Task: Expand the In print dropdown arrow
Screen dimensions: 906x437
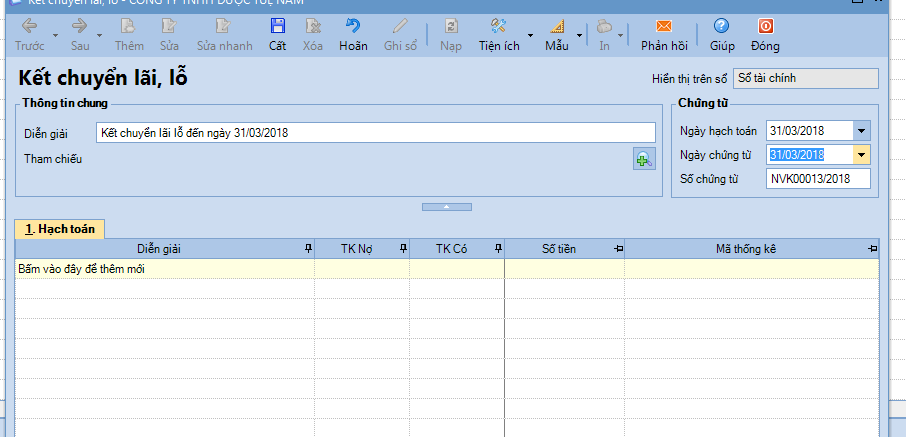Action: click(621, 35)
